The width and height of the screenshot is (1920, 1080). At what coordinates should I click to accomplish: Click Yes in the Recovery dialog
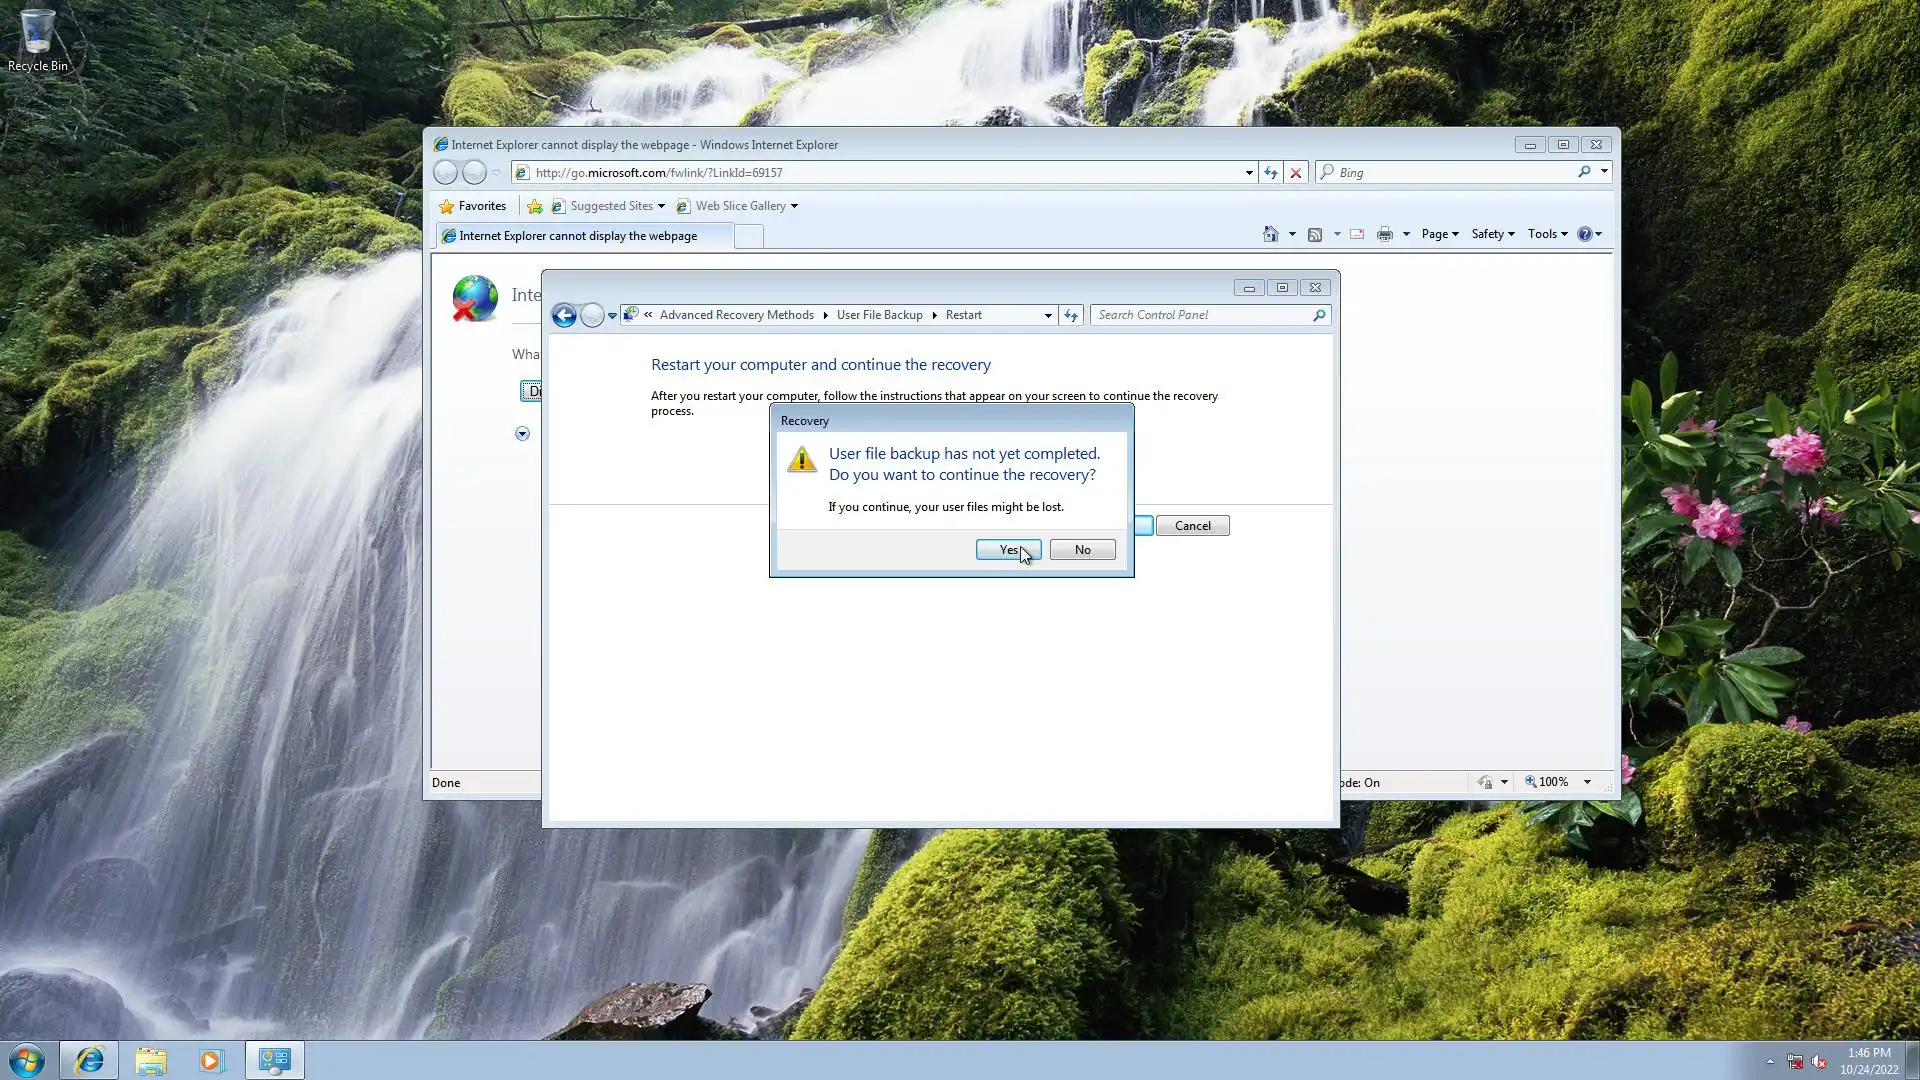click(1007, 550)
